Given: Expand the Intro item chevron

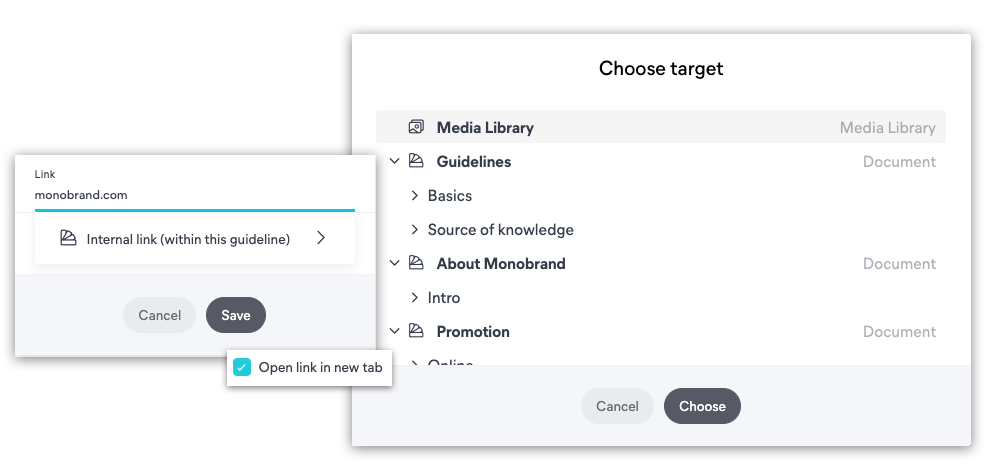Looking at the screenshot, I should tap(415, 297).
